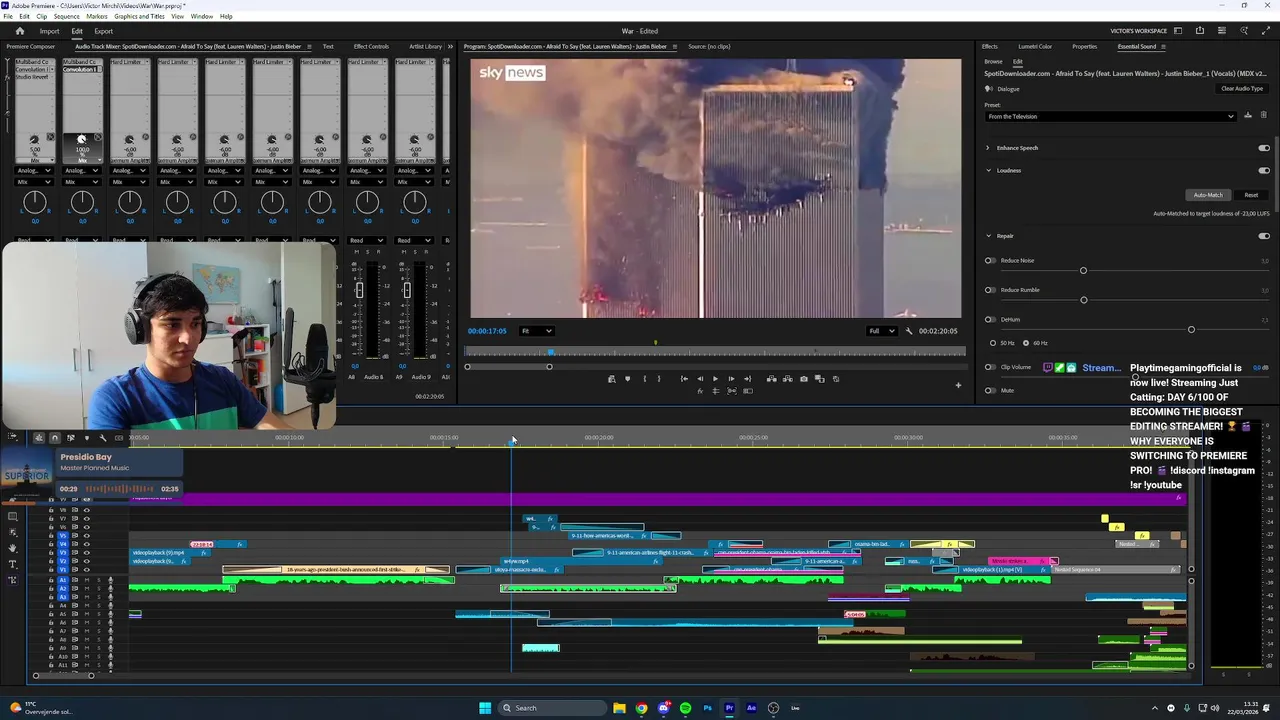Image resolution: width=1280 pixels, height=720 pixels.
Task: Enable the Mute toggle in Essential Sound
Action: 990,390
